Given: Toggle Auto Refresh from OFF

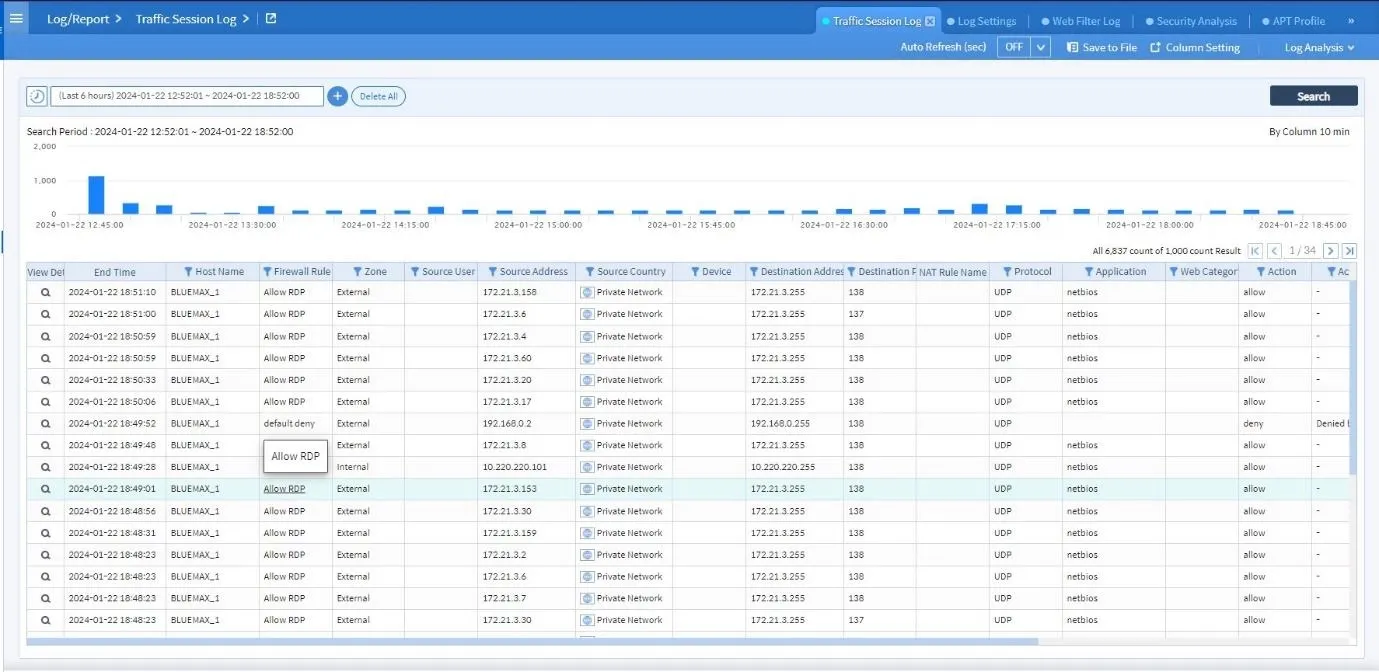Looking at the screenshot, I should tap(1014, 46).
